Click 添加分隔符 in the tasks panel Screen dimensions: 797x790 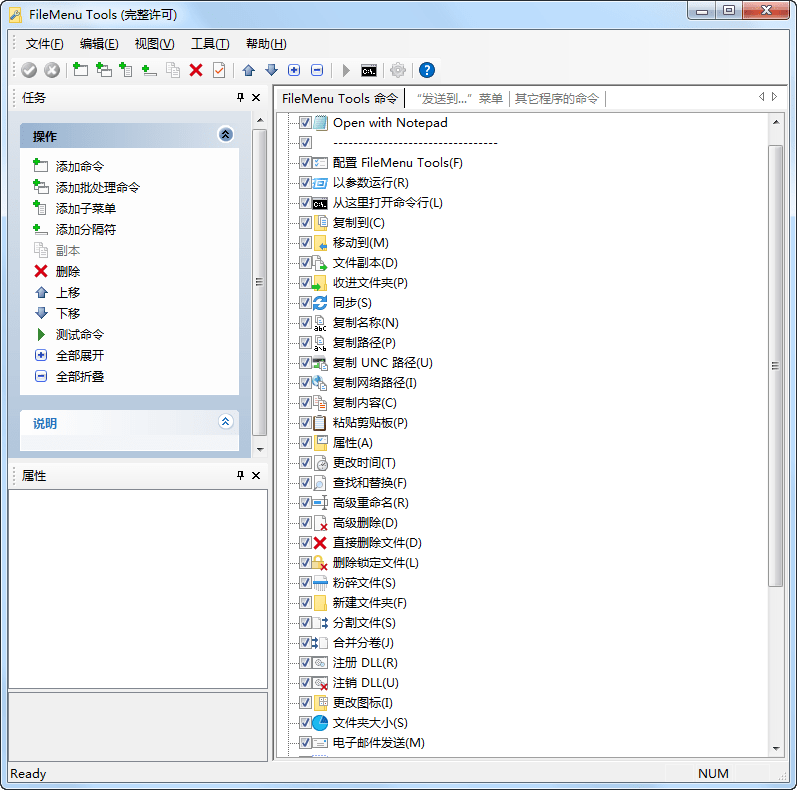tap(86, 230)
